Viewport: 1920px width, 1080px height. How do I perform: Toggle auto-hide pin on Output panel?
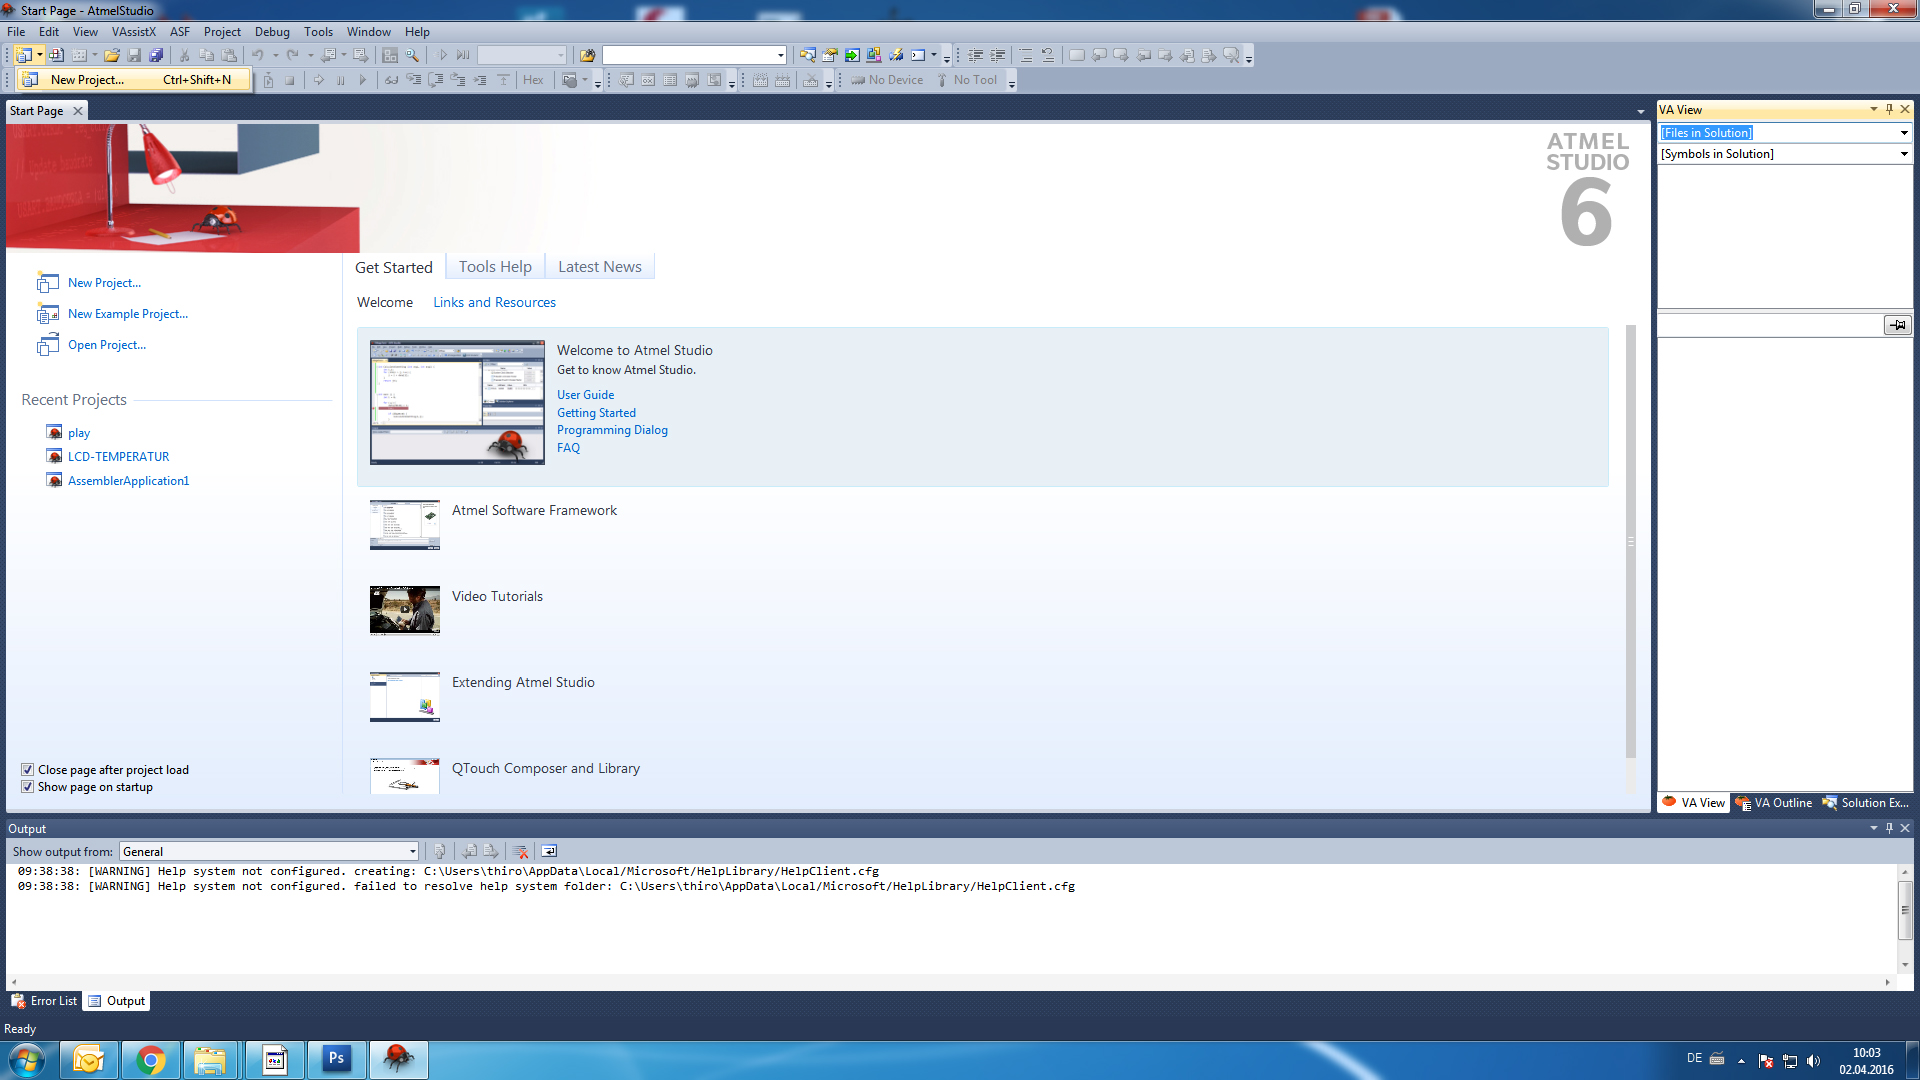coord(1889,828)
